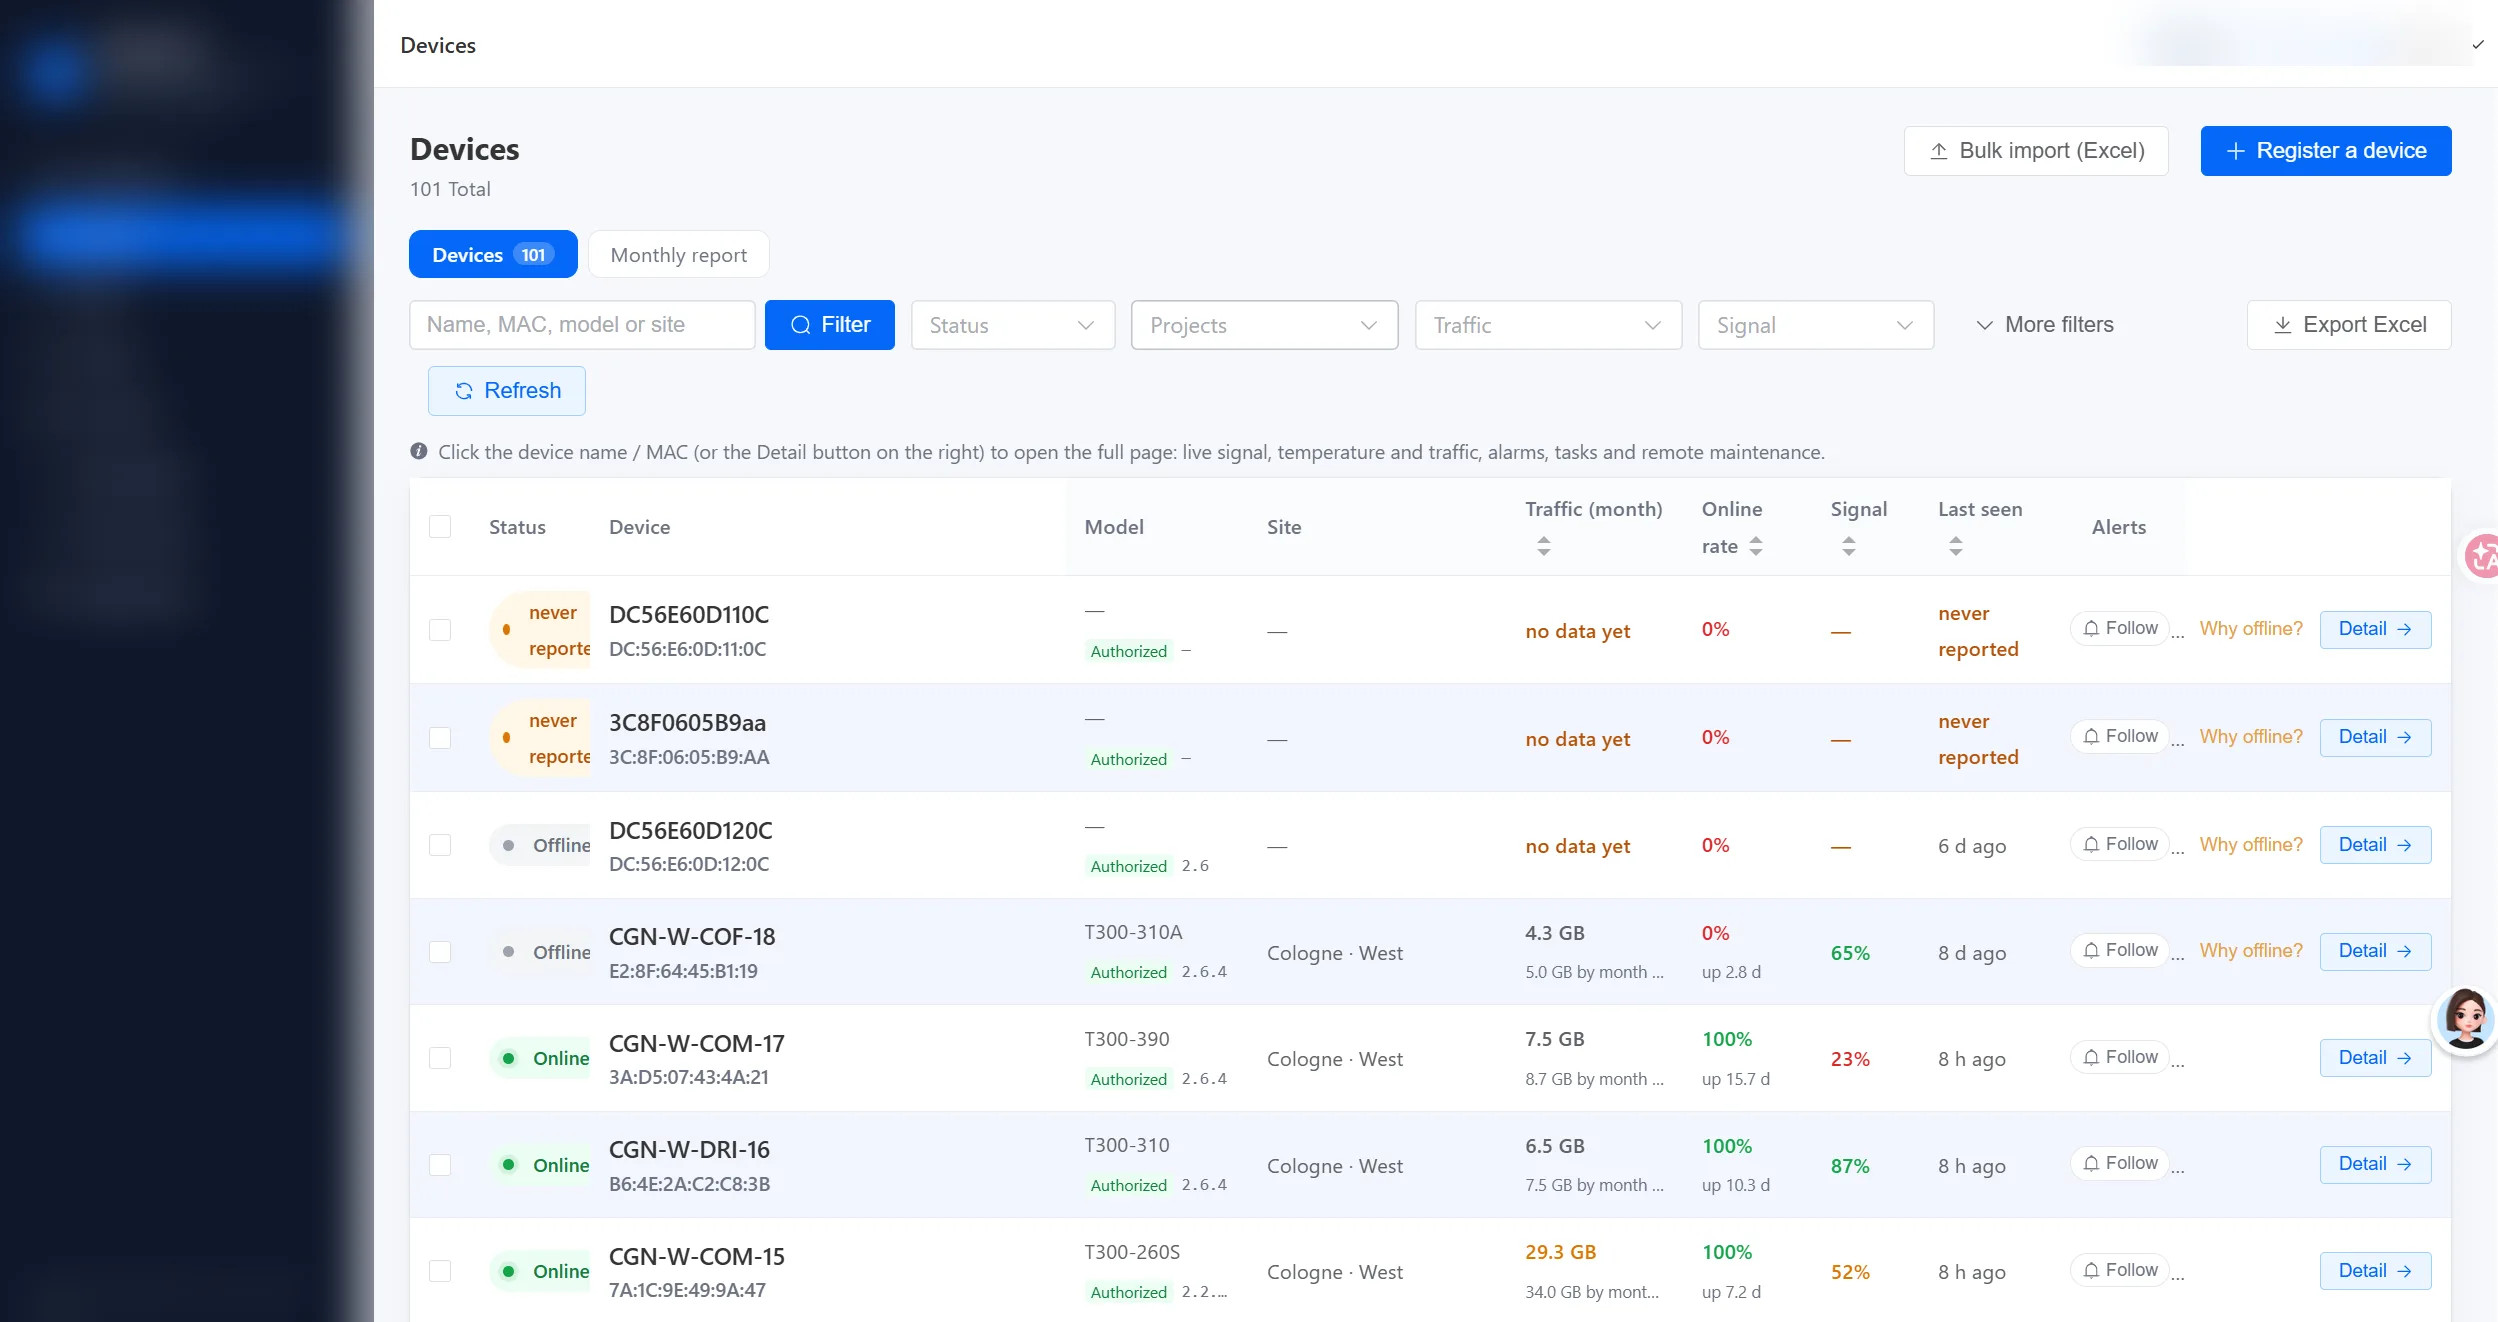Open Why offline? for CGN-W-COF-18

point(2251,950)
